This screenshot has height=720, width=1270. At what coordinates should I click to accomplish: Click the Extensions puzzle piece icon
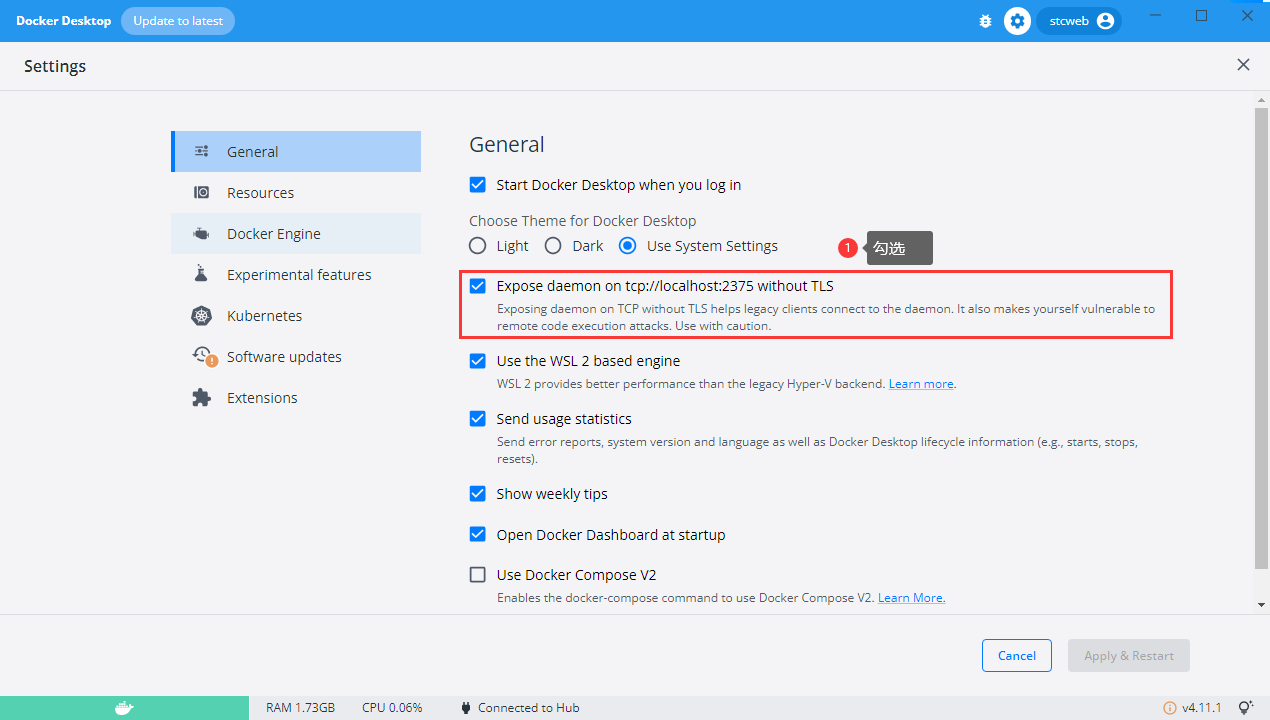click(201, 398)
